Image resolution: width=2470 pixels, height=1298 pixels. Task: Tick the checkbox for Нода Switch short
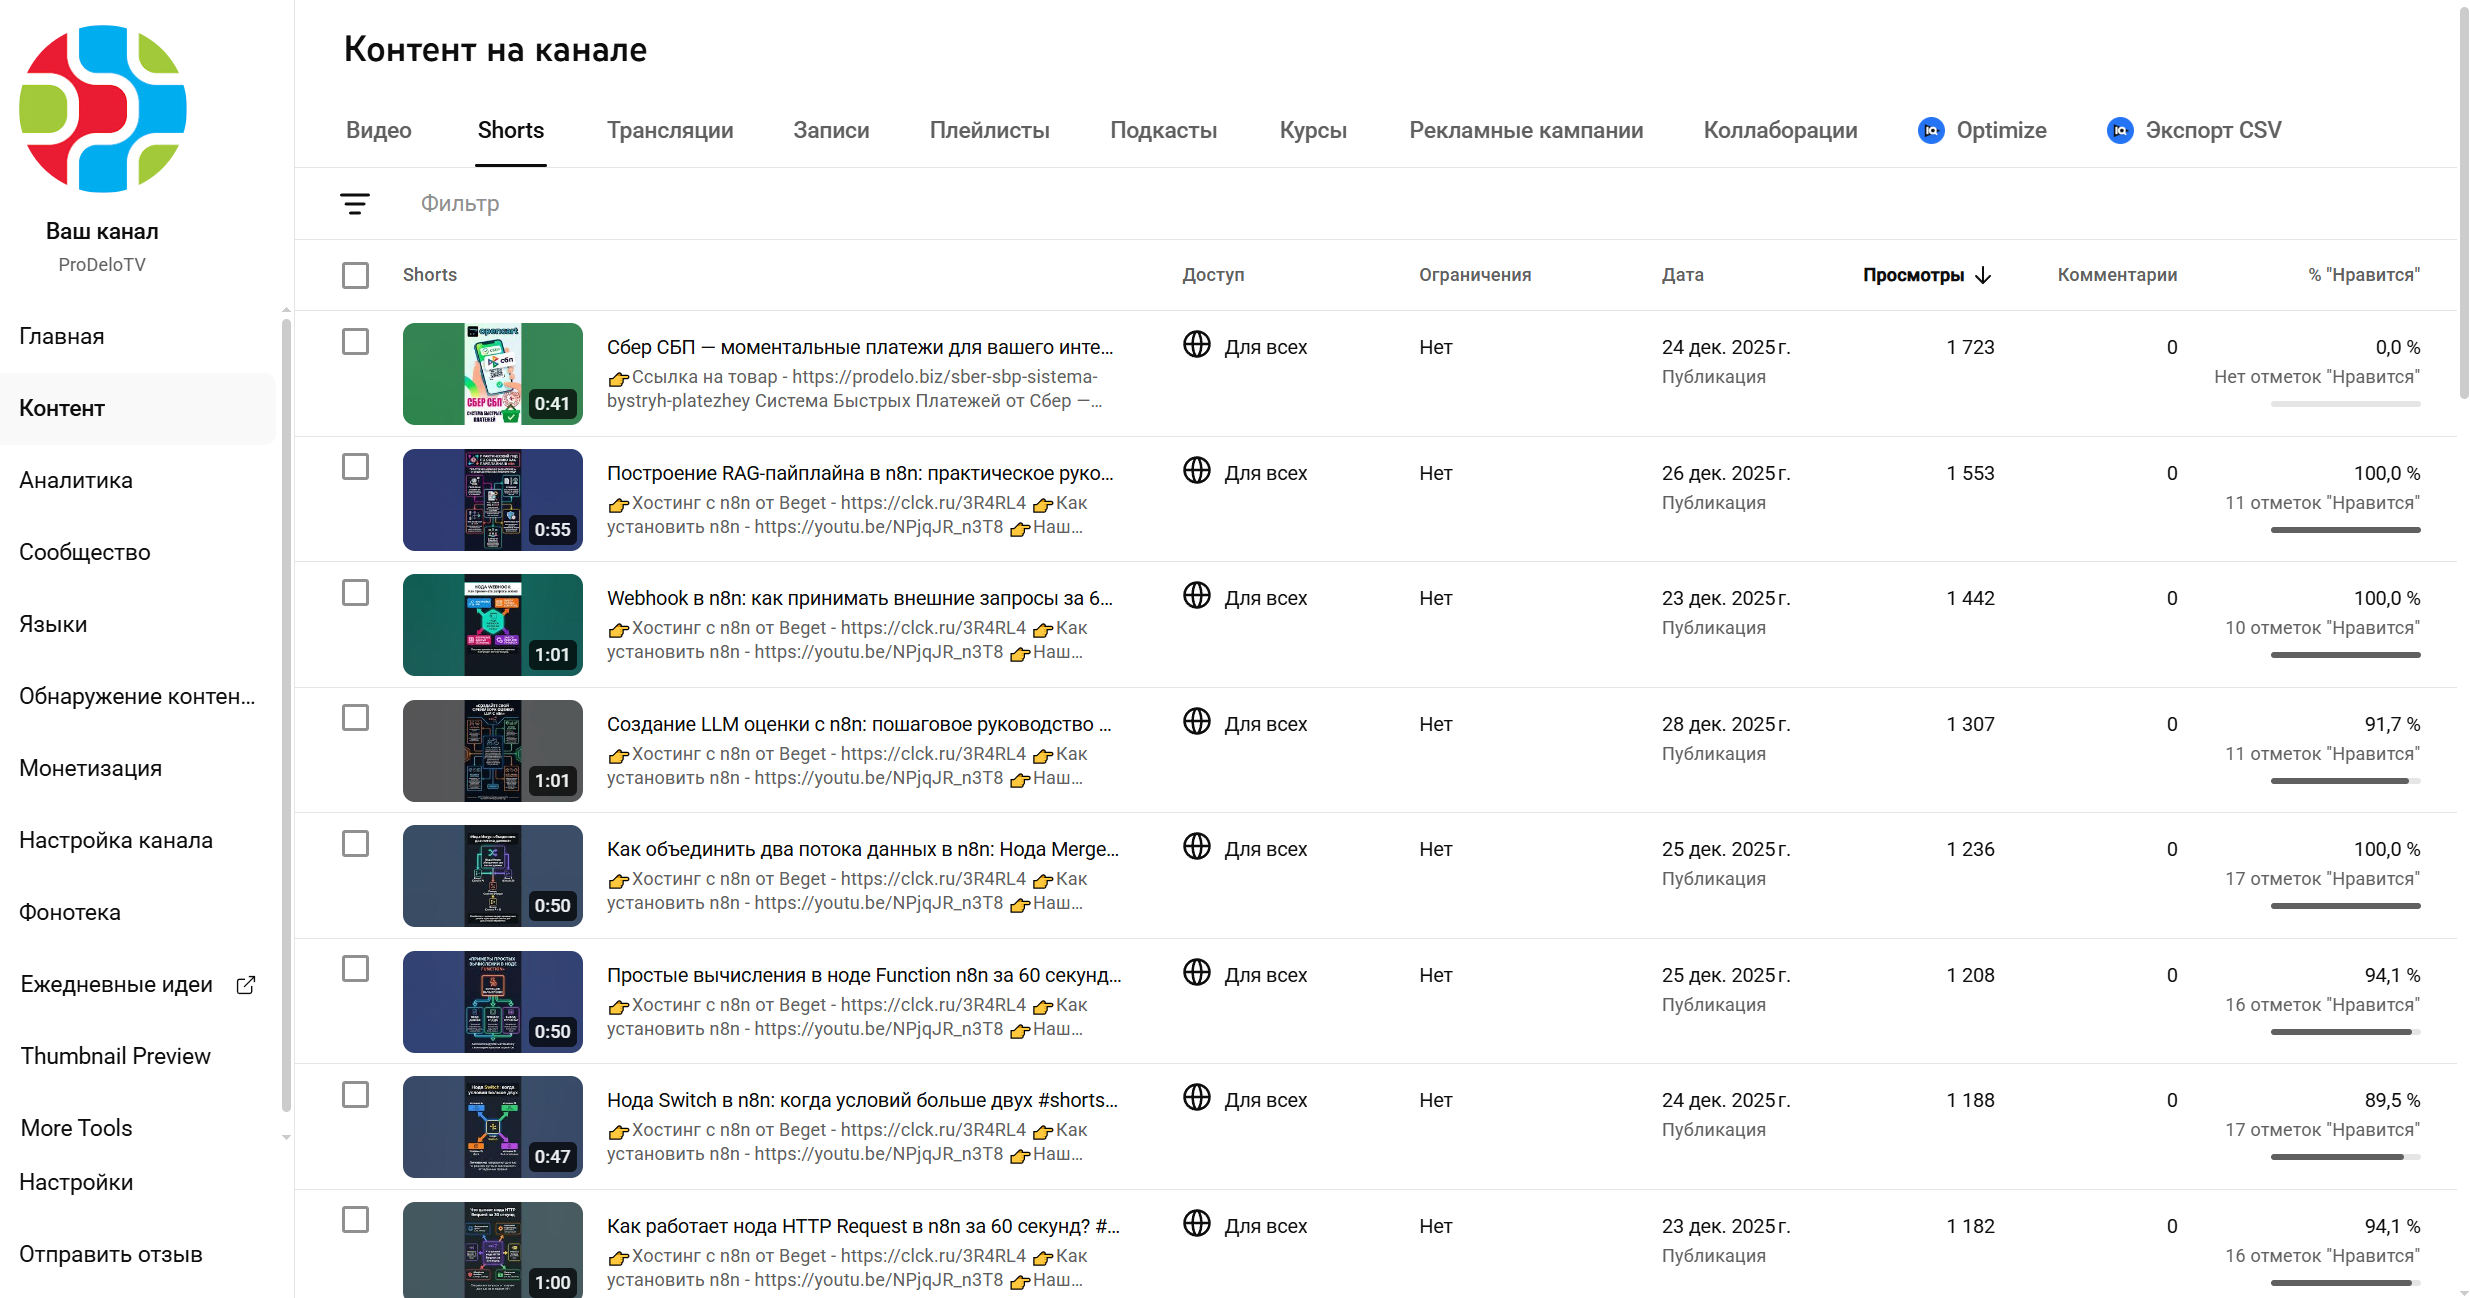click(x=355, y=1095)
